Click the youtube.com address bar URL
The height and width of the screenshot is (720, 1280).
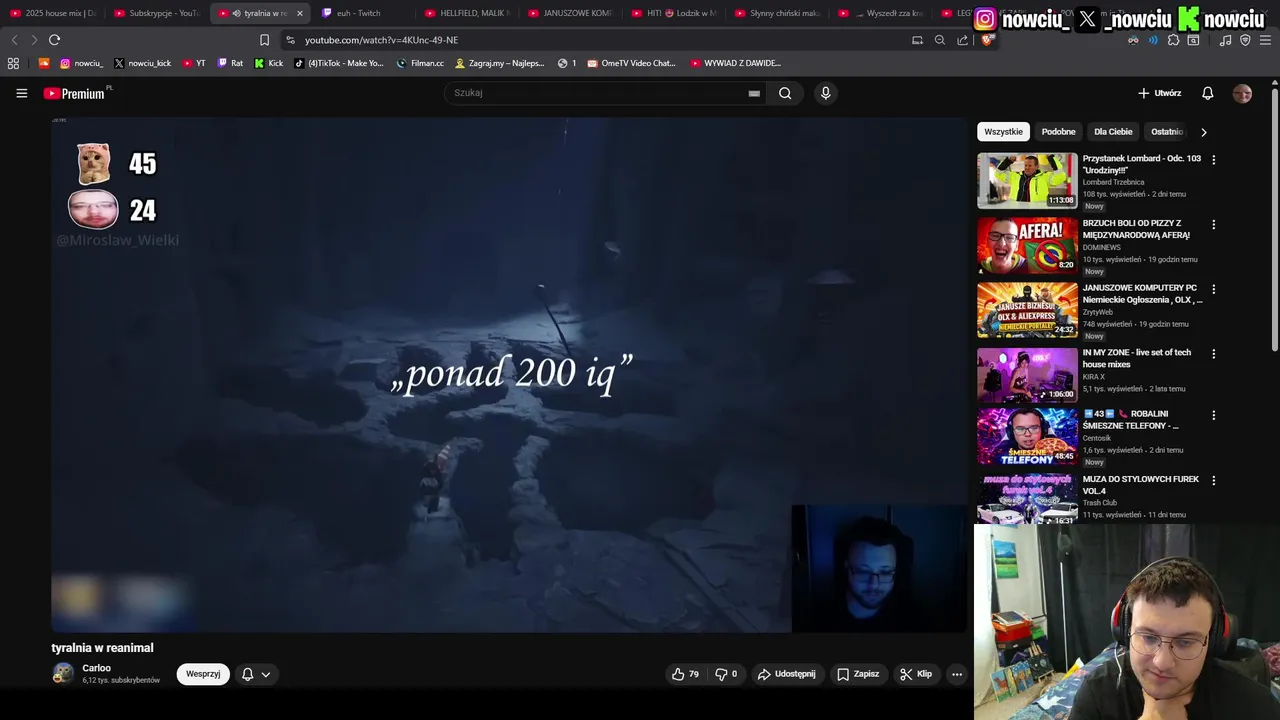click(381, 40)
